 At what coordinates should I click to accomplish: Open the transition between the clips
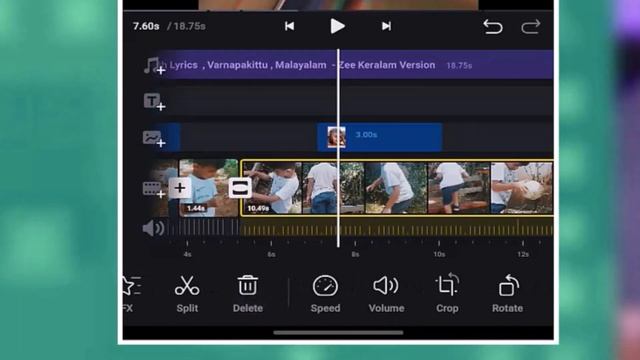(x=240, y=188)
